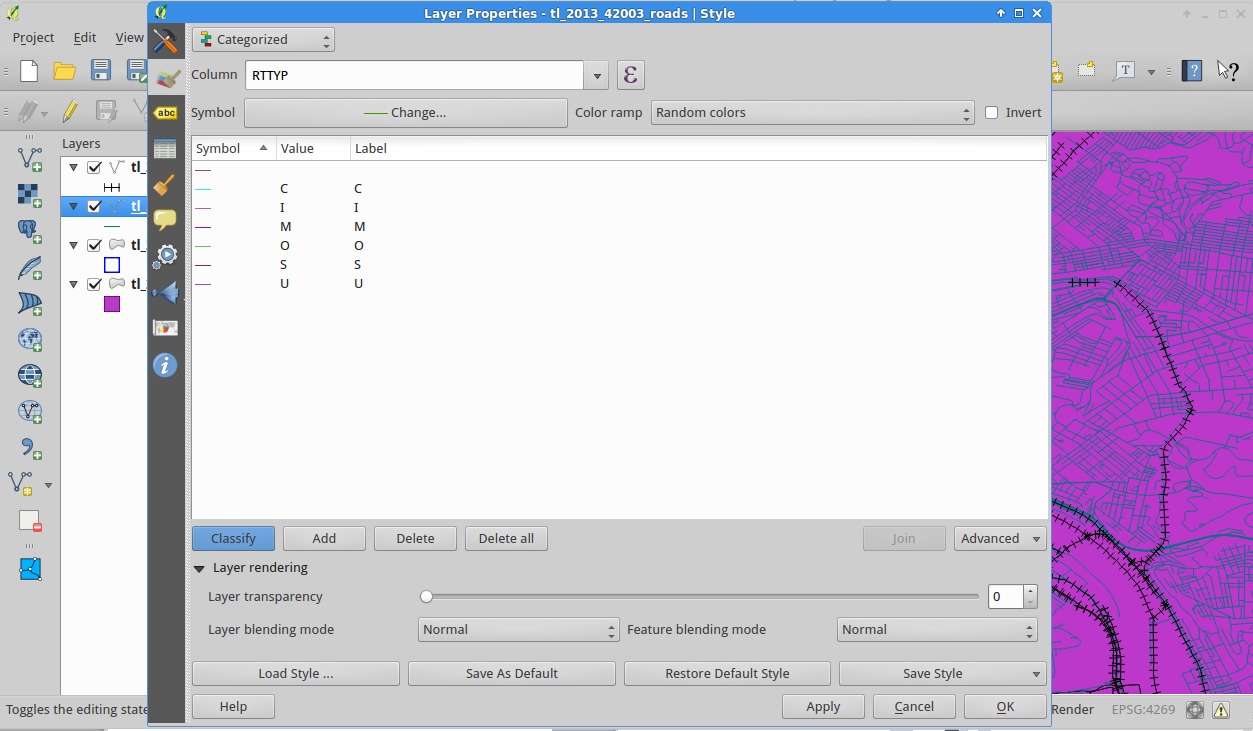Toggle visibility checkbox of the bottom magenta layer
This screenshot has height=731, width=1253.
94,284
